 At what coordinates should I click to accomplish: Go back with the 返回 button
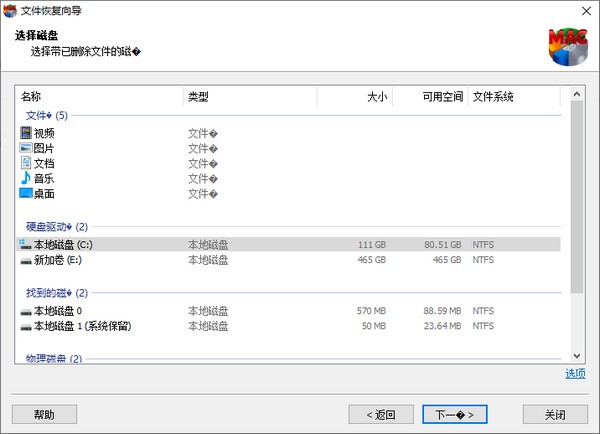coord(380,414)
